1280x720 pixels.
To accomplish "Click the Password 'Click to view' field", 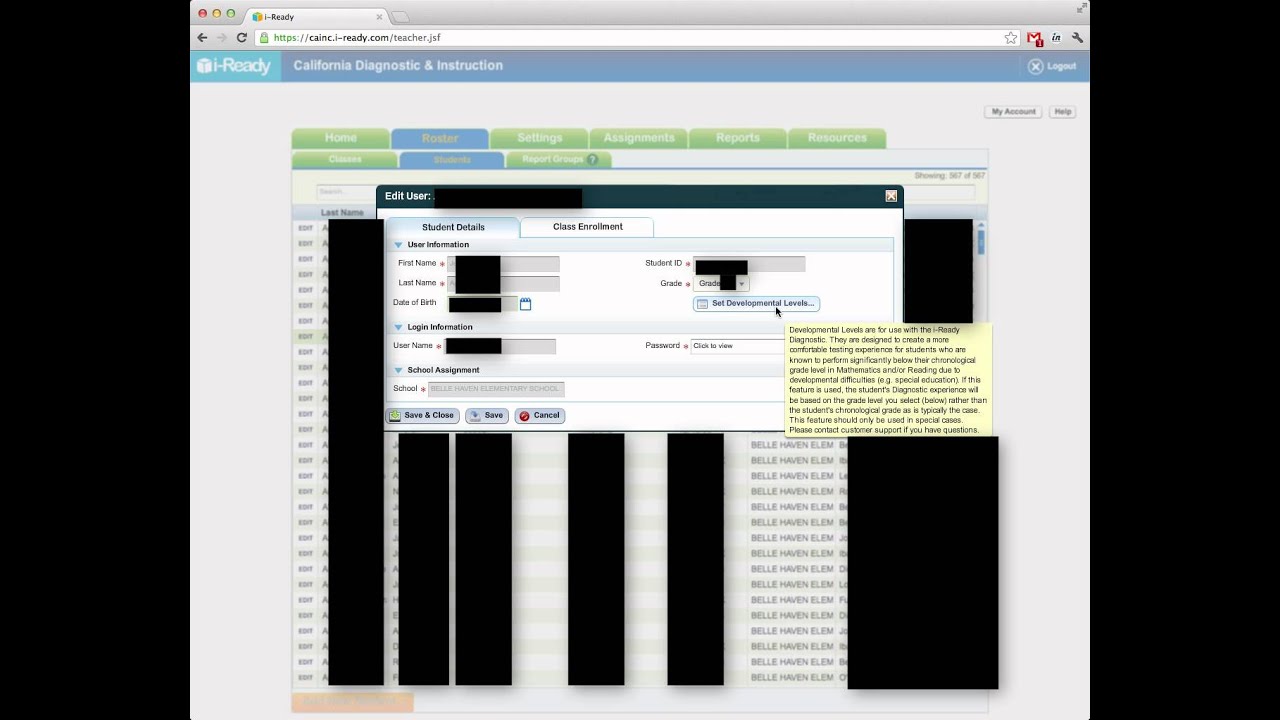I will [738, 346].
